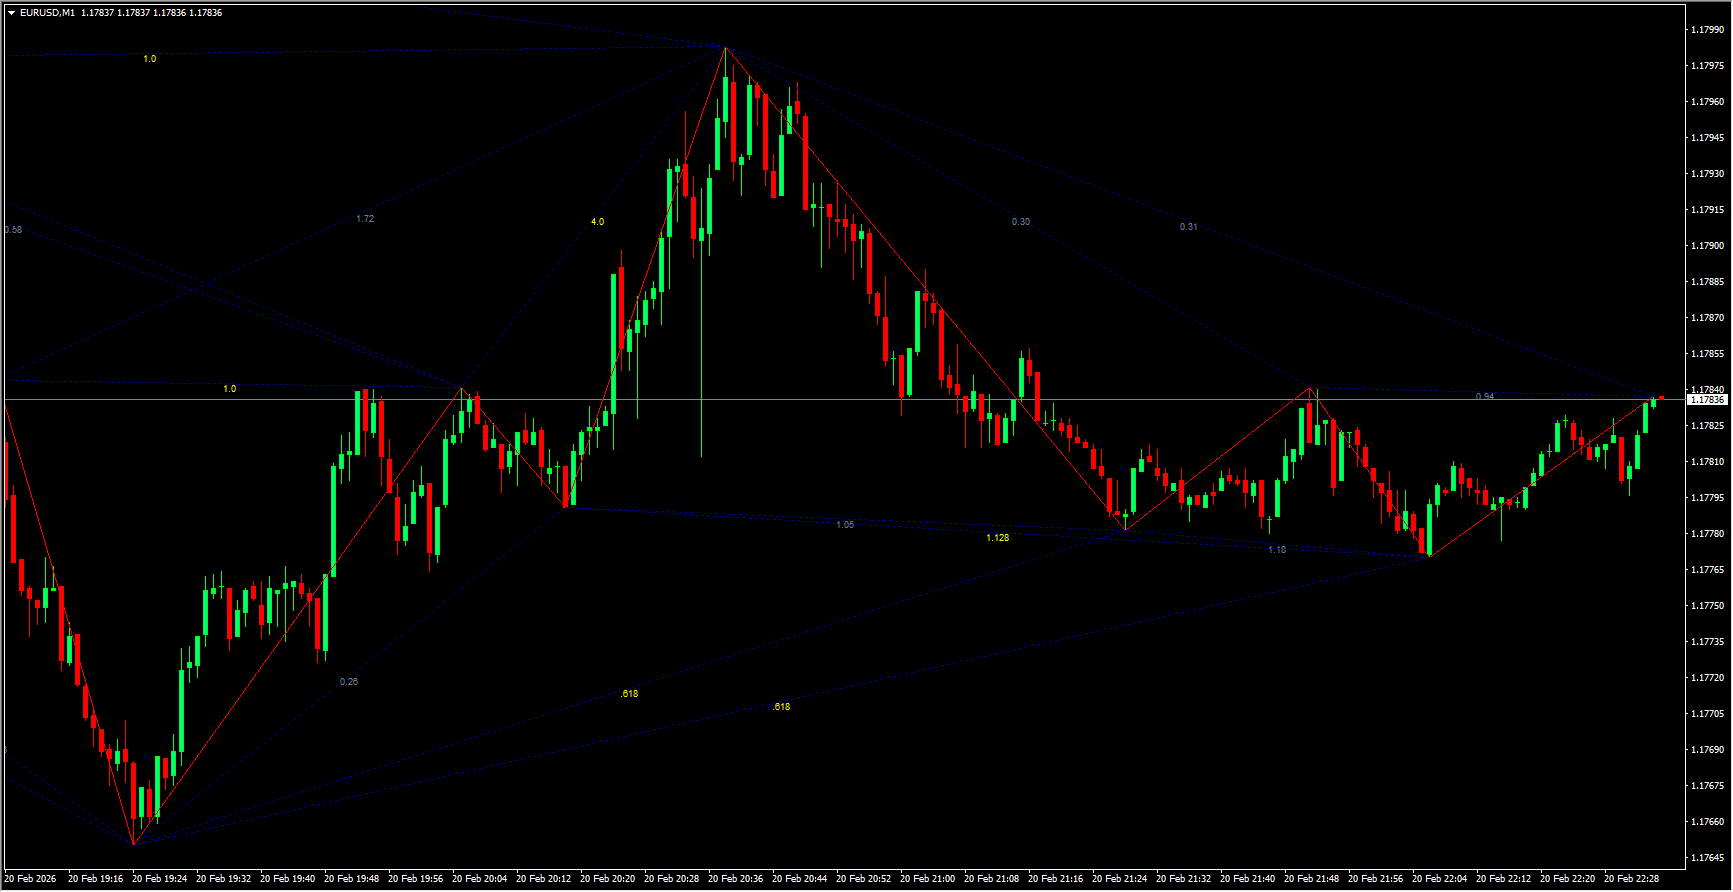1733x892 pixels.
Task: Select the yellow 4.0 ratio label
Action: point(597,222)
